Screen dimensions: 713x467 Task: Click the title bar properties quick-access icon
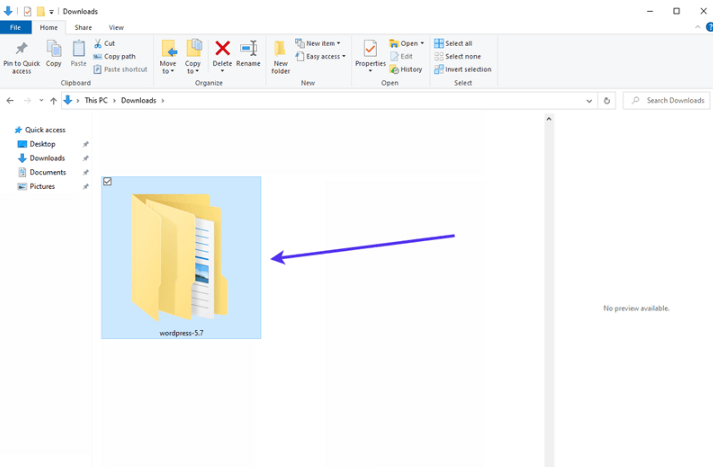27,11
